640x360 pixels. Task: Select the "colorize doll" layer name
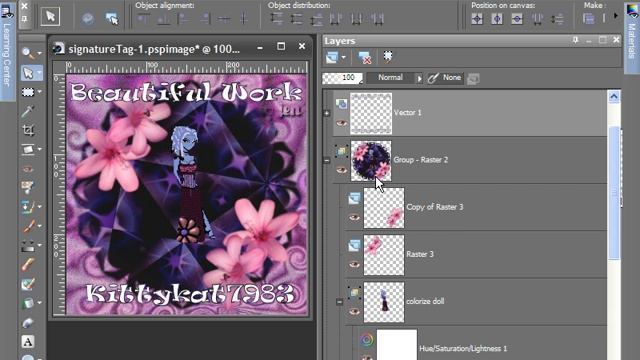click(x=425, y=301)
